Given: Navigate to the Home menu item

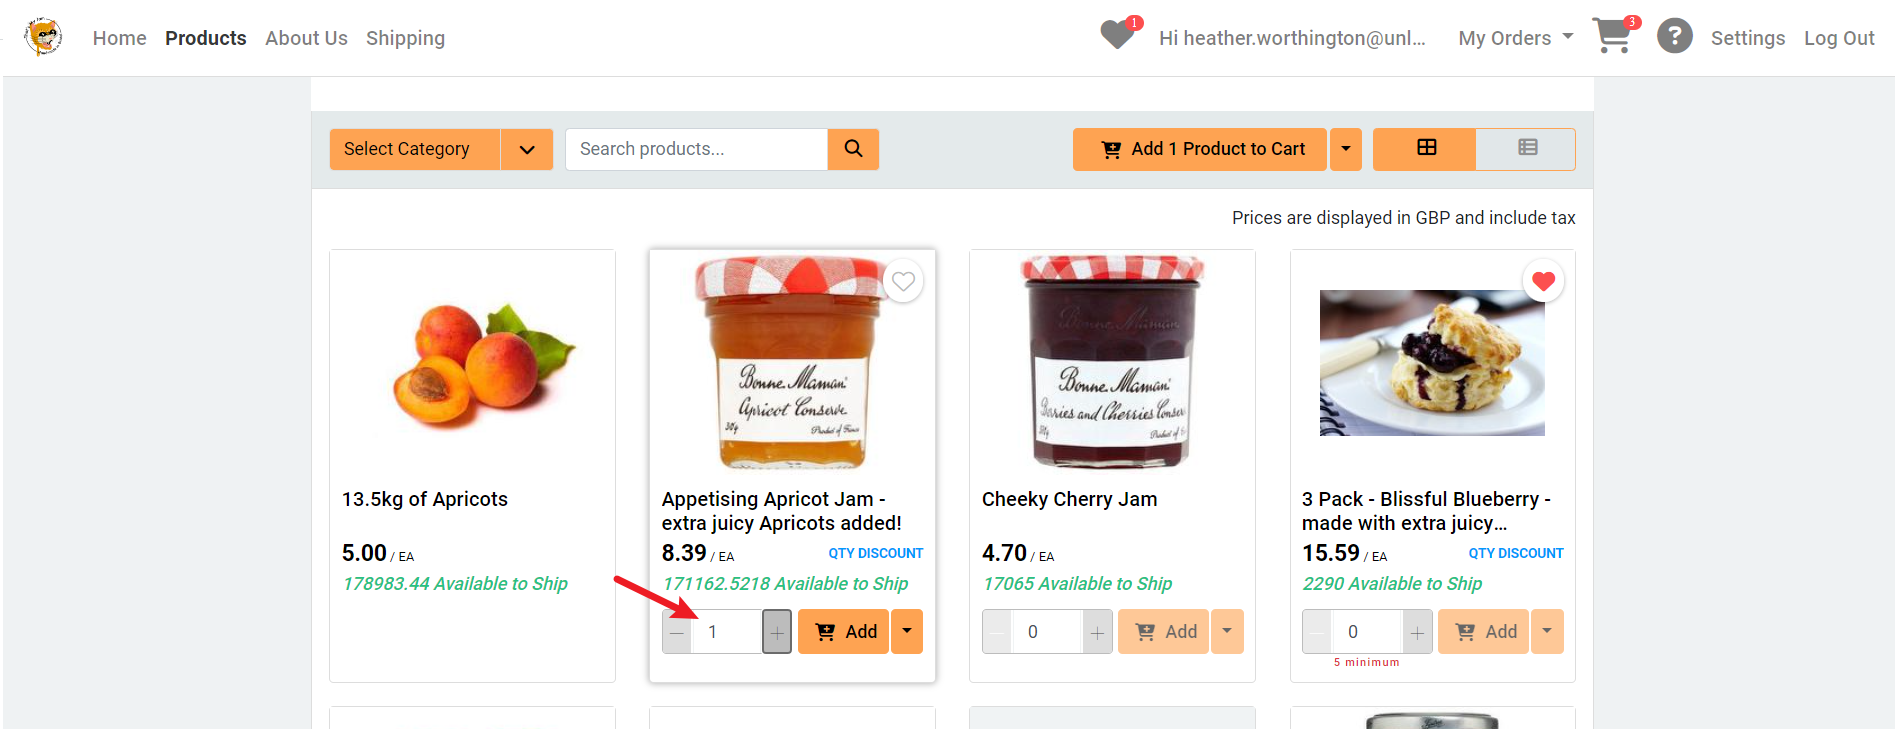Looking at the screenshot, I should [x=119, y=38].
